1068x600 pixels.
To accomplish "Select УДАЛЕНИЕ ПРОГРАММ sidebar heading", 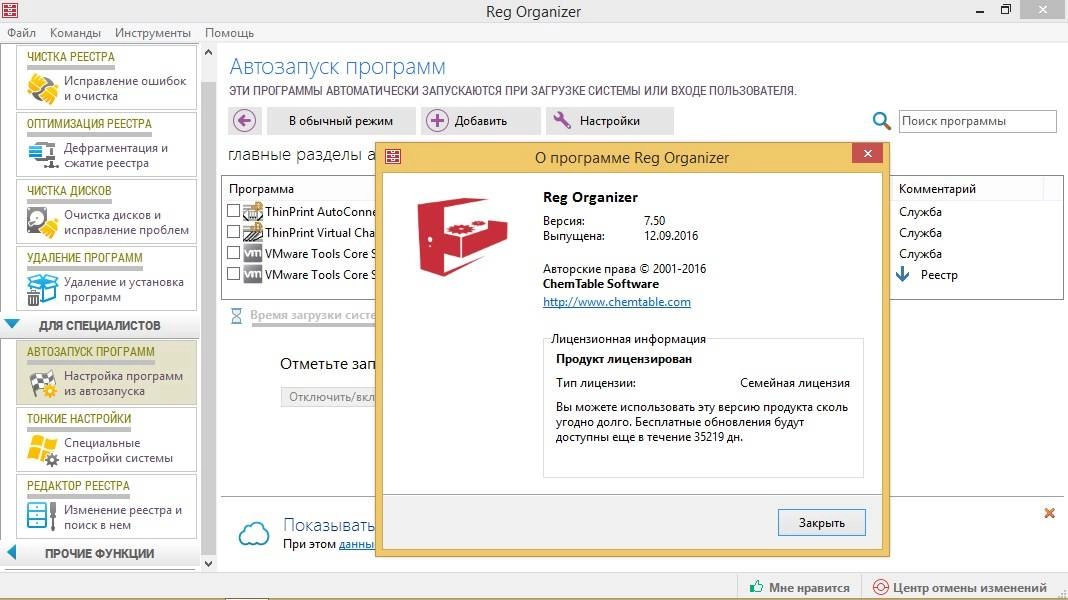I will pyautogui.click(x=84, y=257).
